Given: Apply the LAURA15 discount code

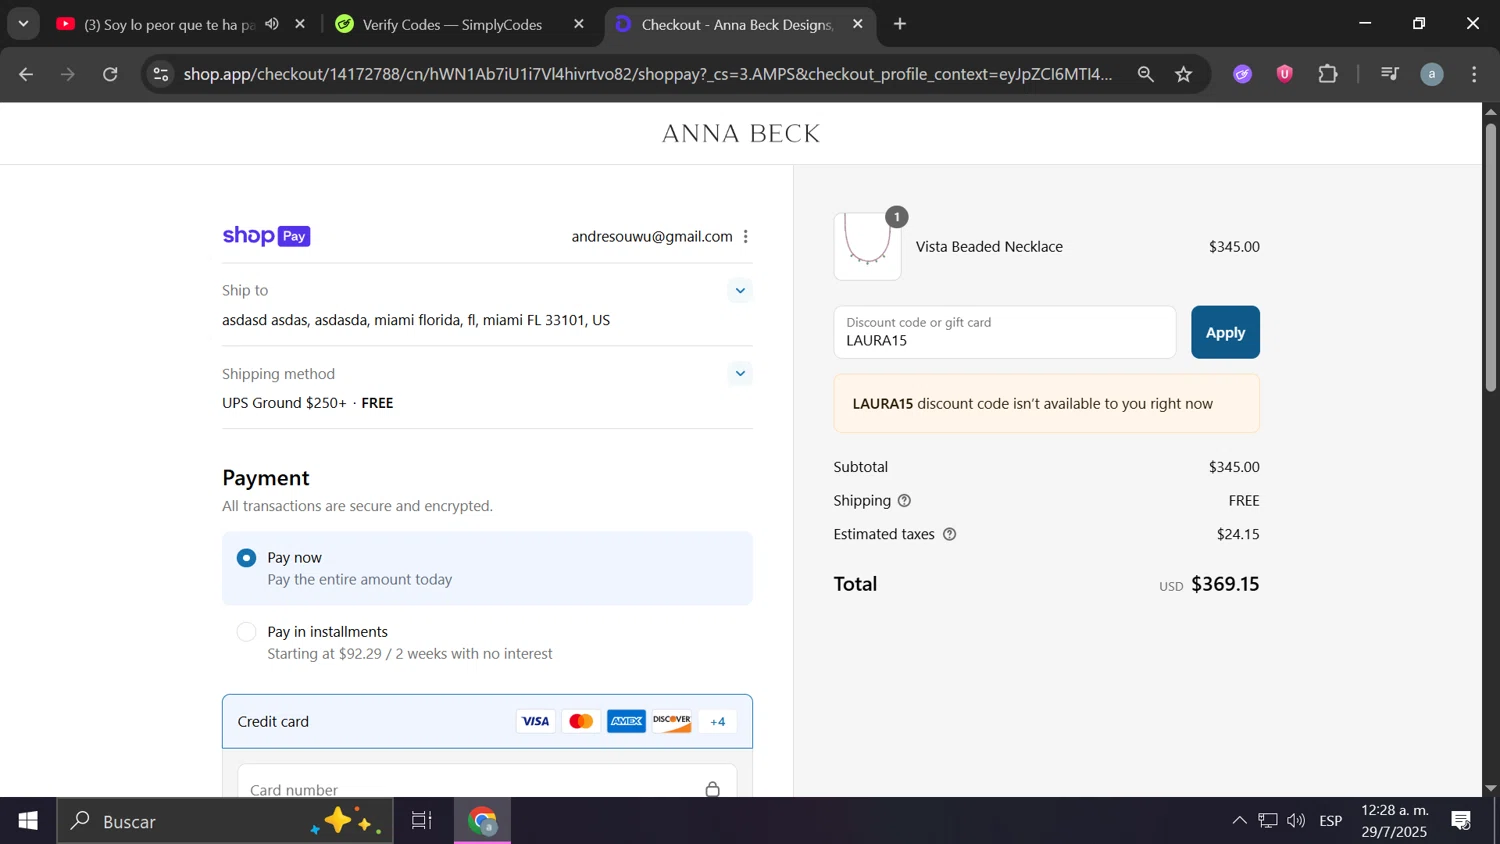Looking at the screenshot, I should (x=1225, y=332).
